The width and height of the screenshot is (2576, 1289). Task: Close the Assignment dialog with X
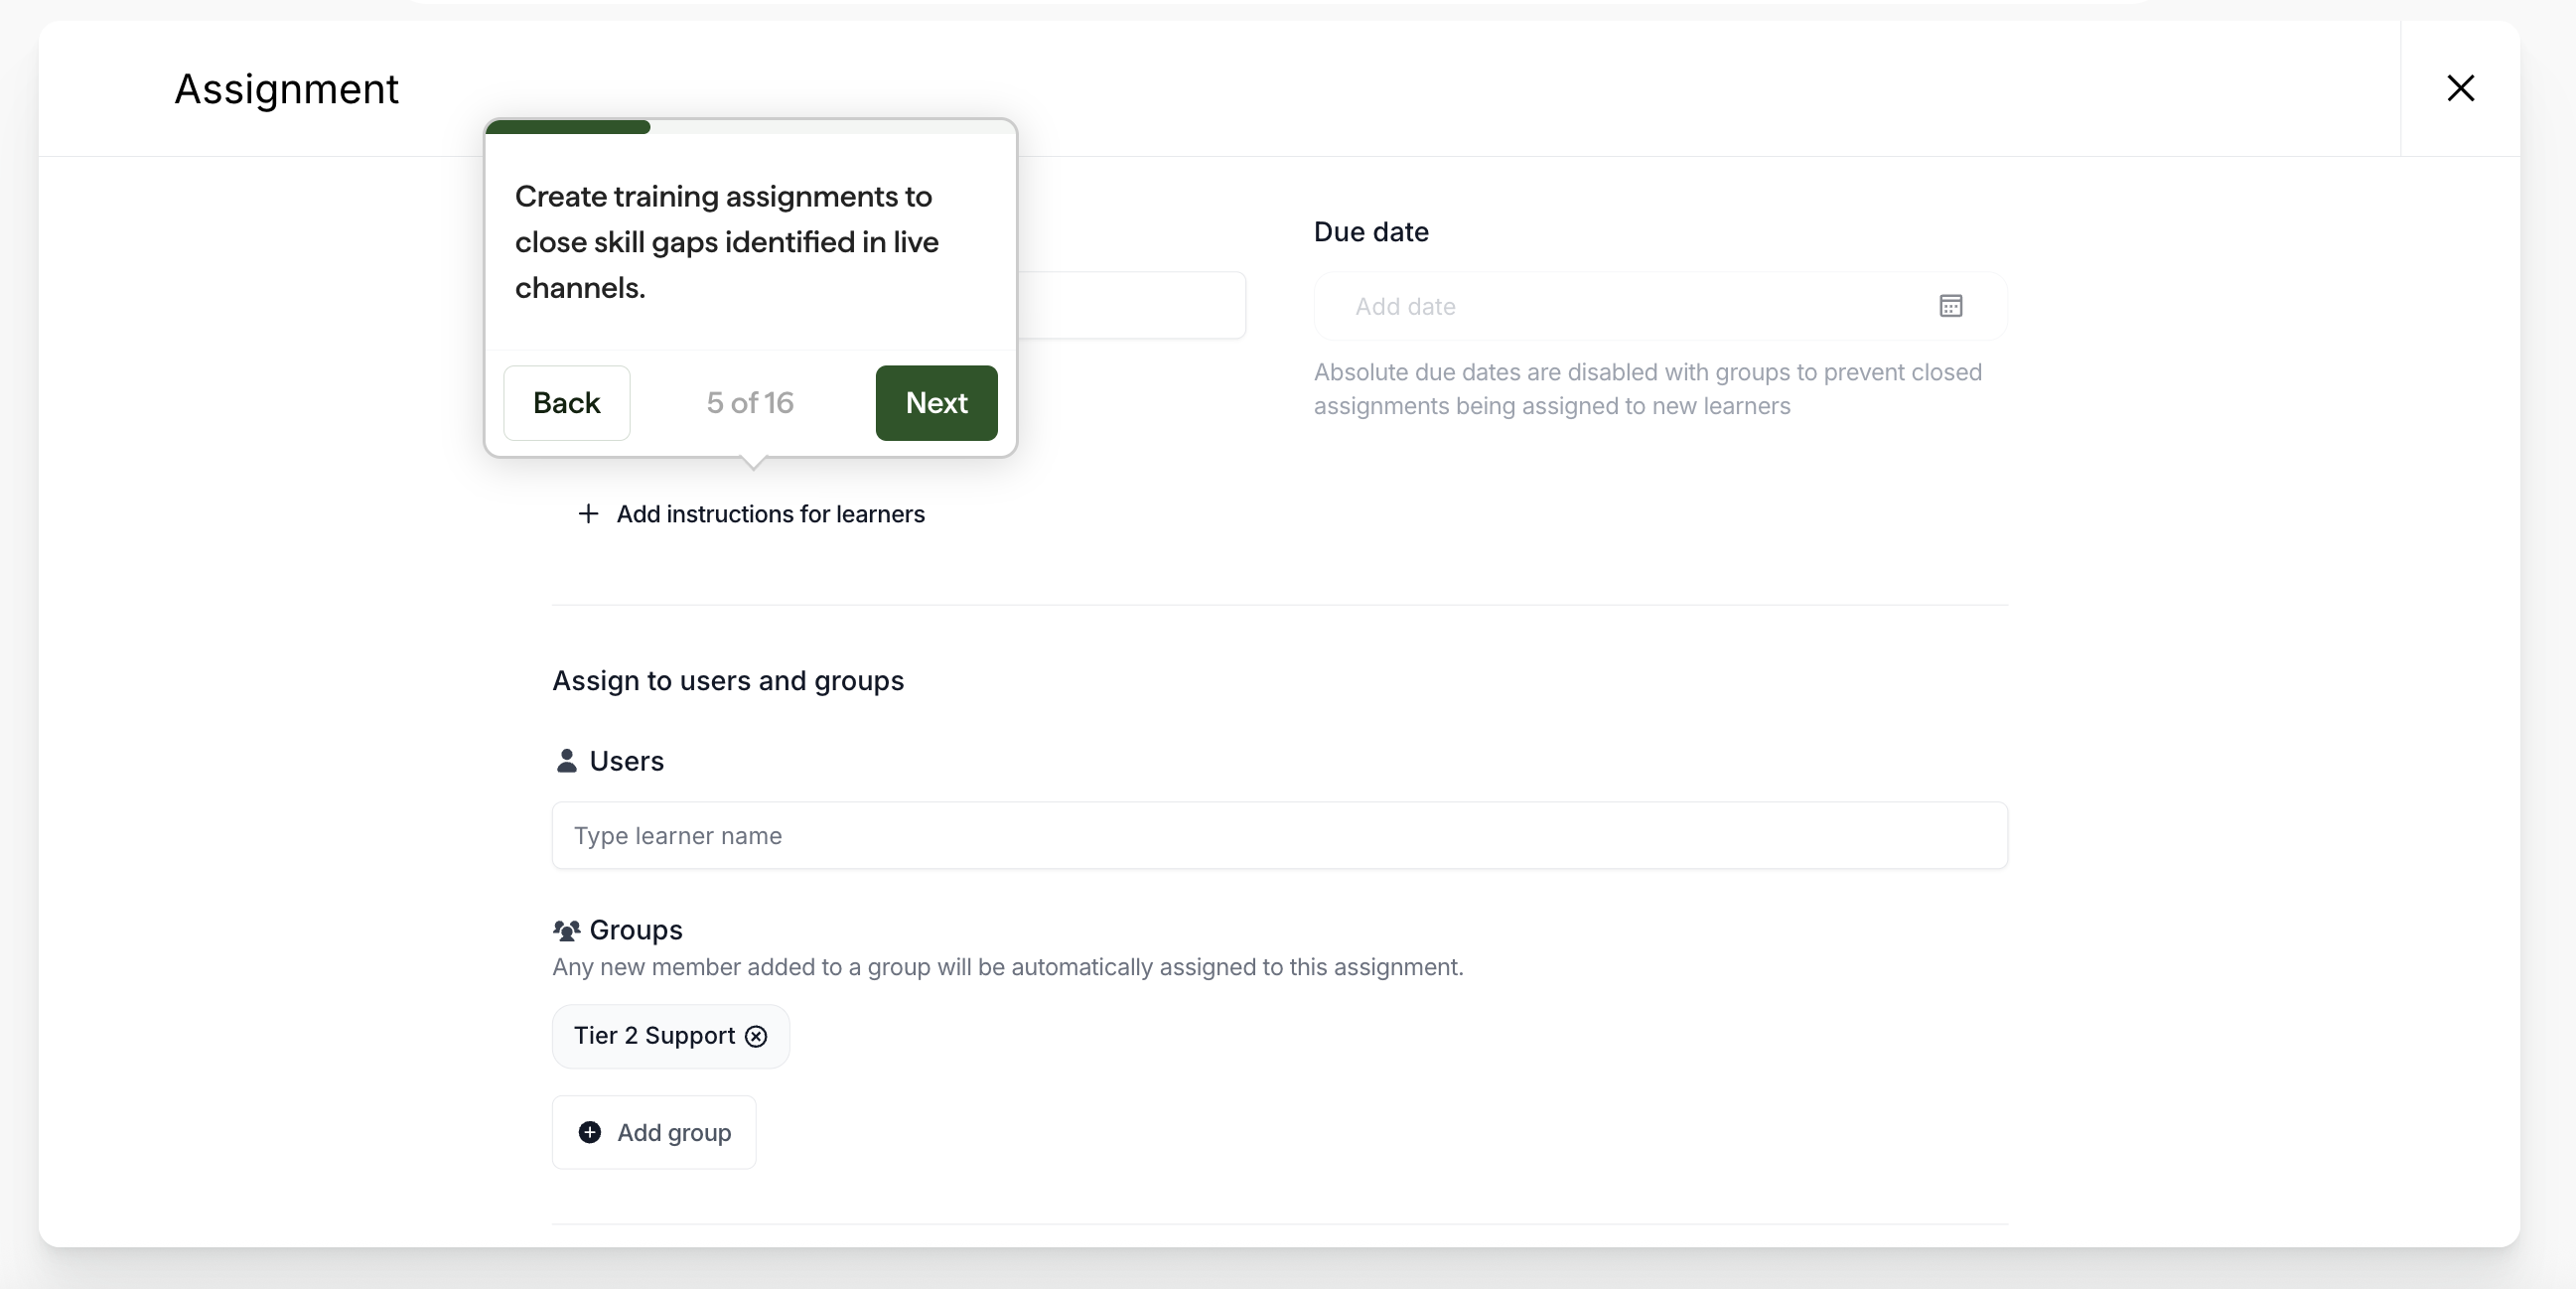click(2460, 88)
